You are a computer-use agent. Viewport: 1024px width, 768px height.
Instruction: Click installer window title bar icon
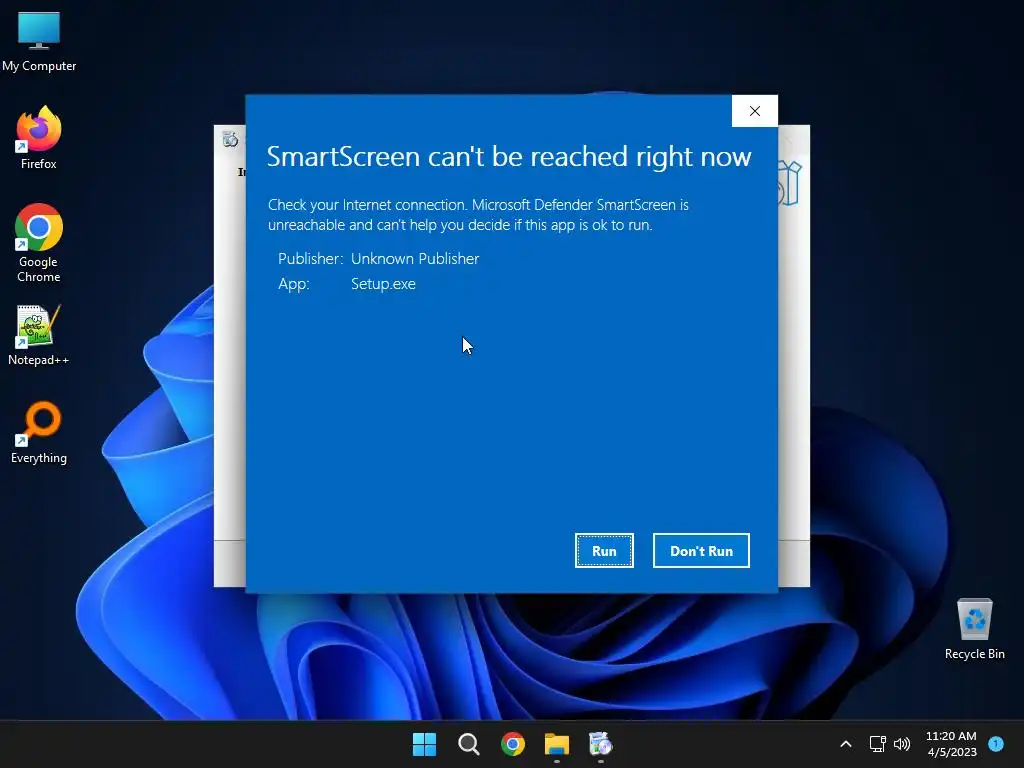point(230,139)
